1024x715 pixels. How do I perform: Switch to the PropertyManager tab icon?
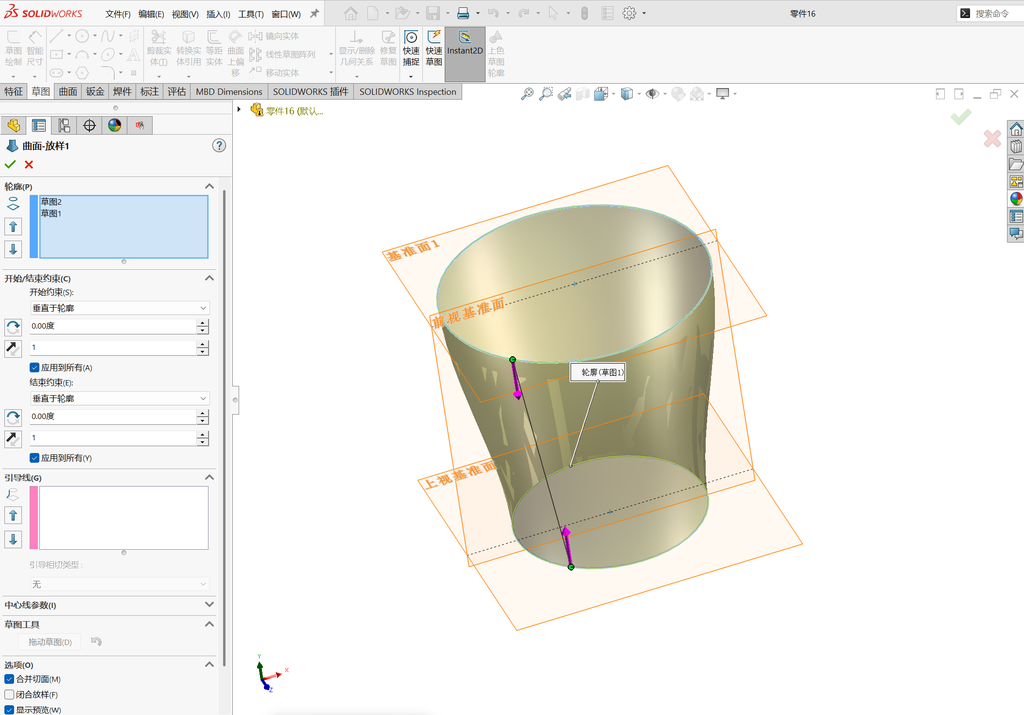tap(39, 125)
